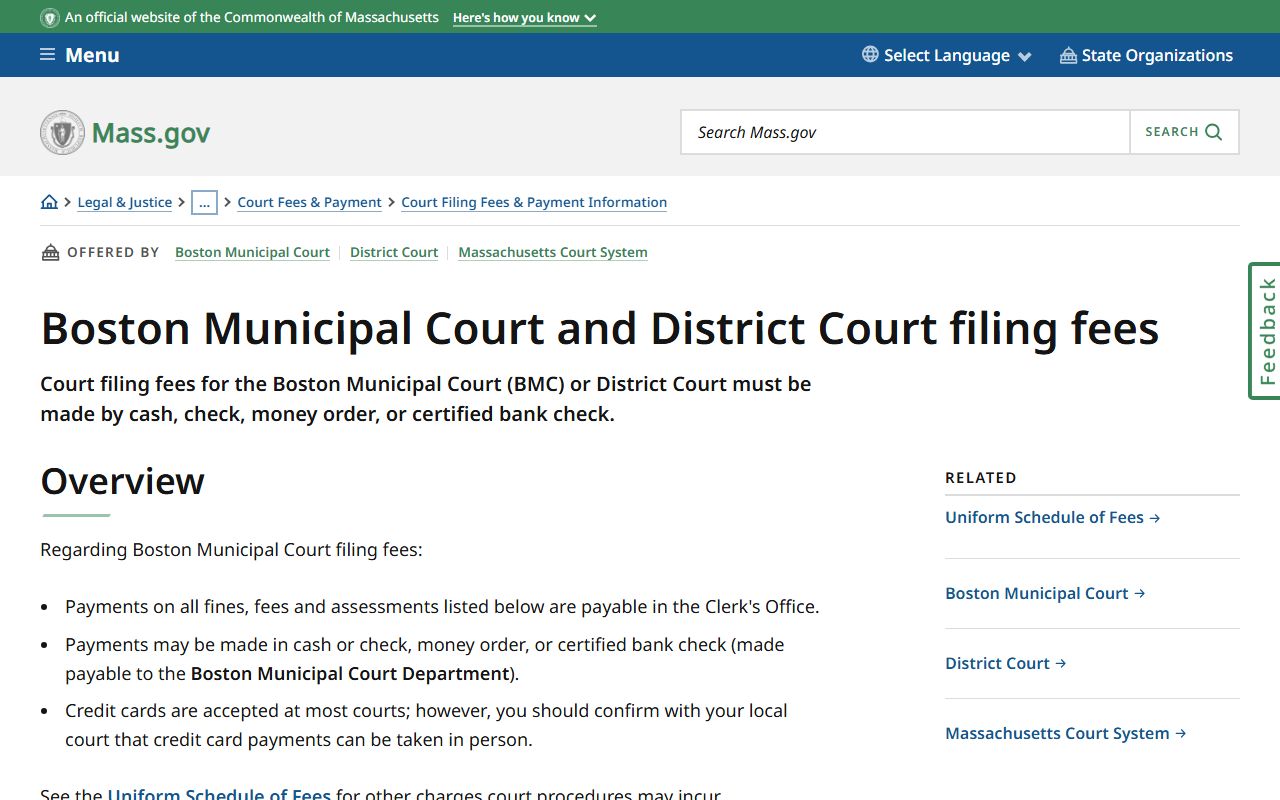
Task: Click the Massachusetts seal icon in the top banner
Action: click(49, 18)
